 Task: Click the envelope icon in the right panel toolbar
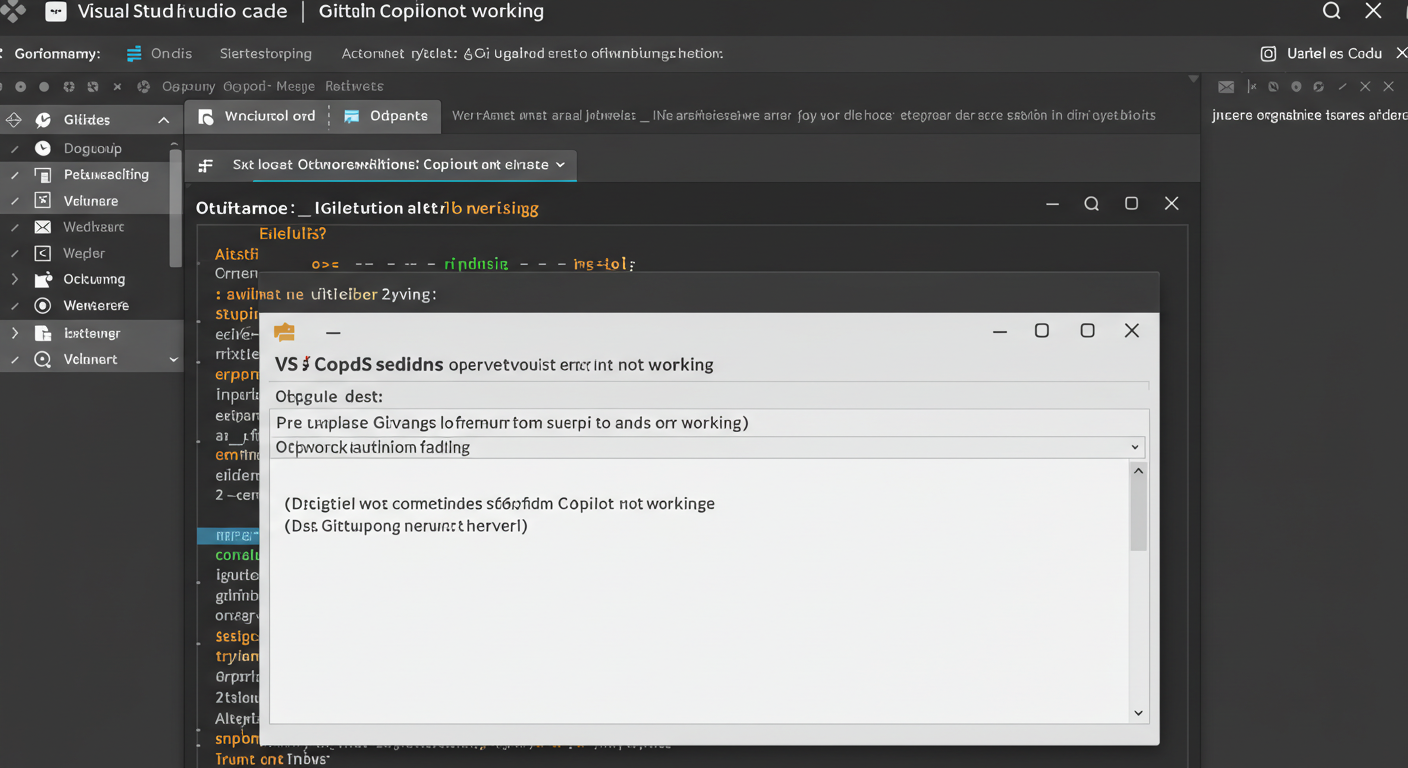coord(1226,87)
